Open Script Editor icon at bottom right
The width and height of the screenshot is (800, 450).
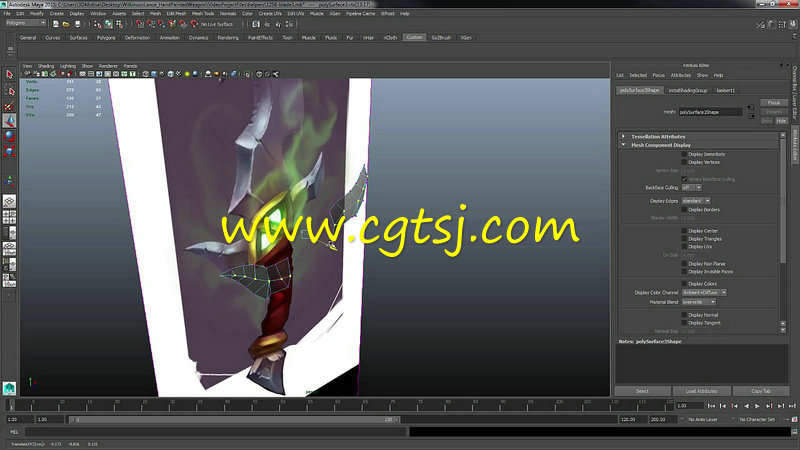pyautogui.click(x=794, y=432)
